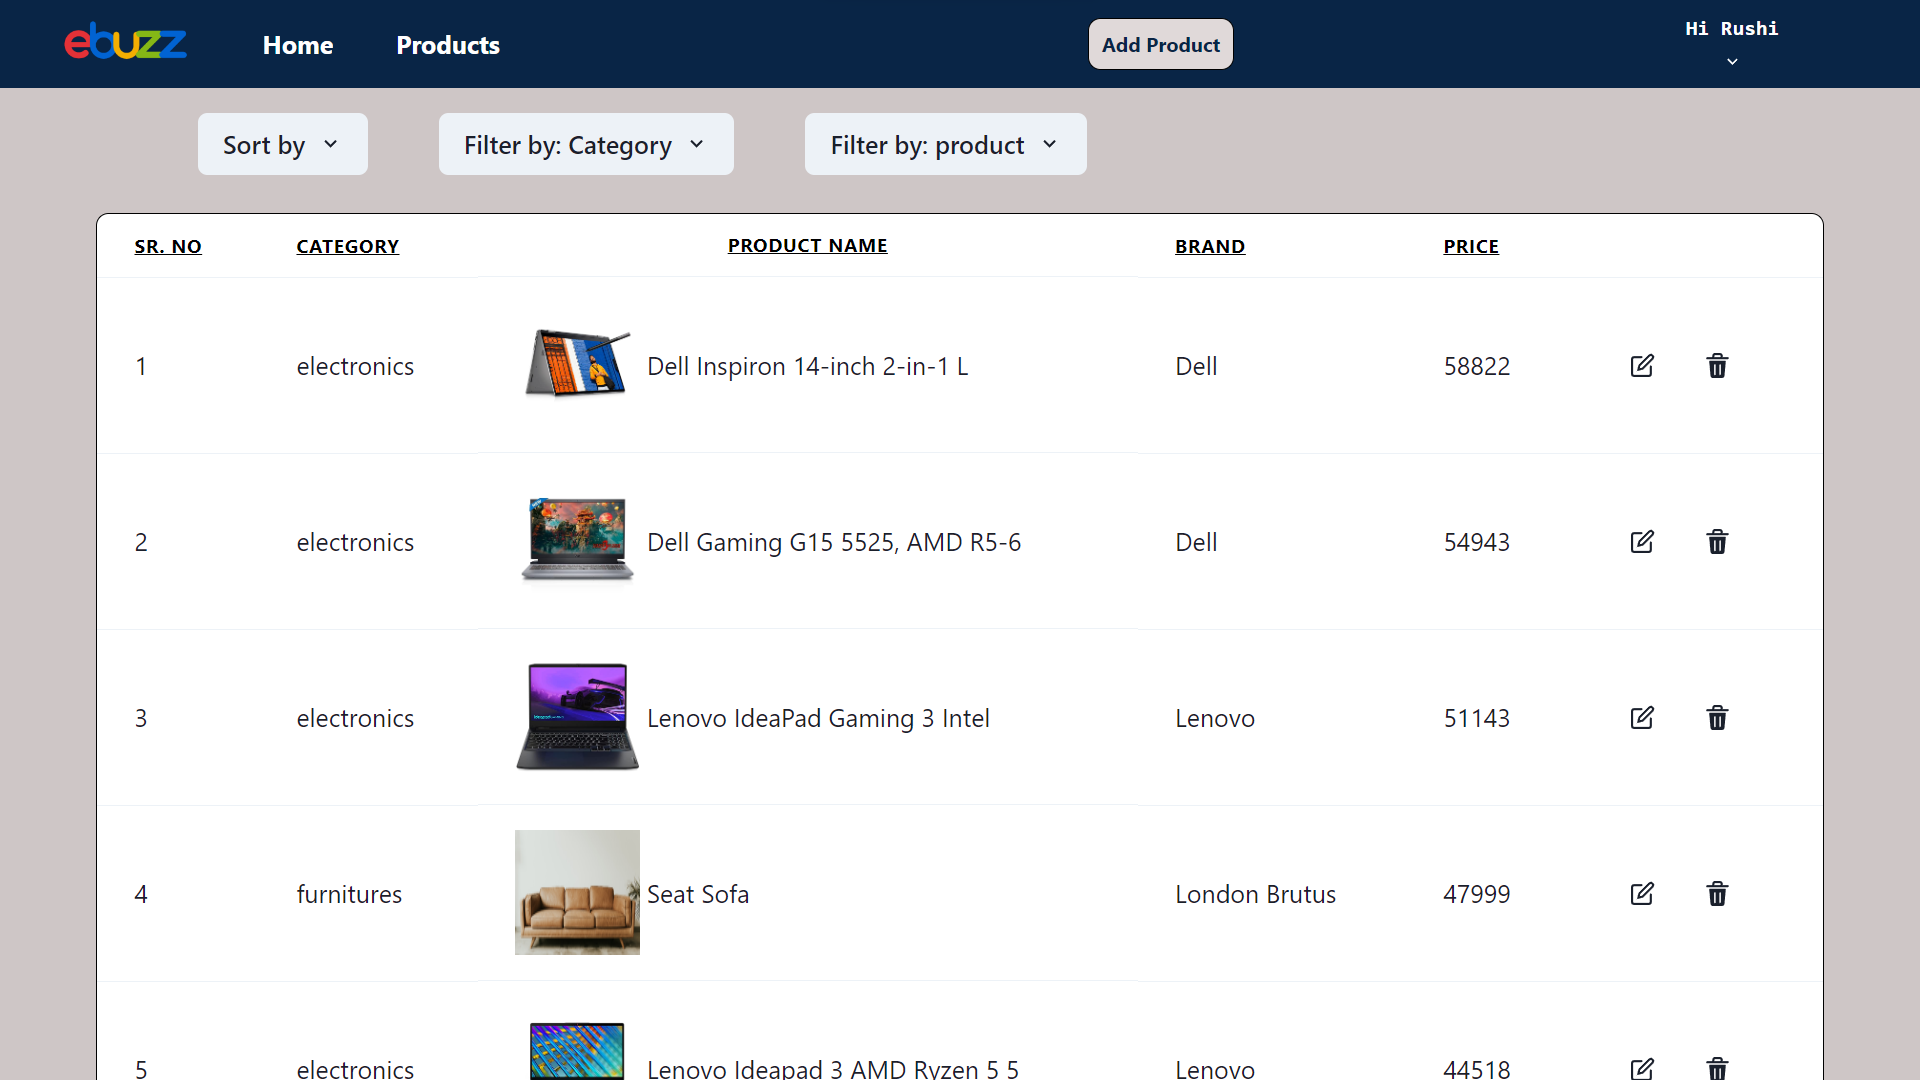
Task: Click the Lenovo brand in row 3
Action: (x=1215, y=718)
